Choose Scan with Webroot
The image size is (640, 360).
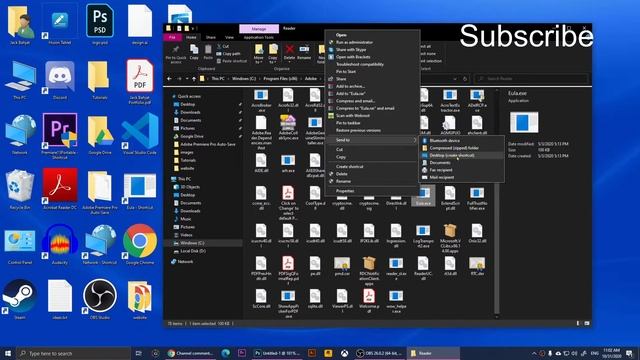(x=372, y=116)
